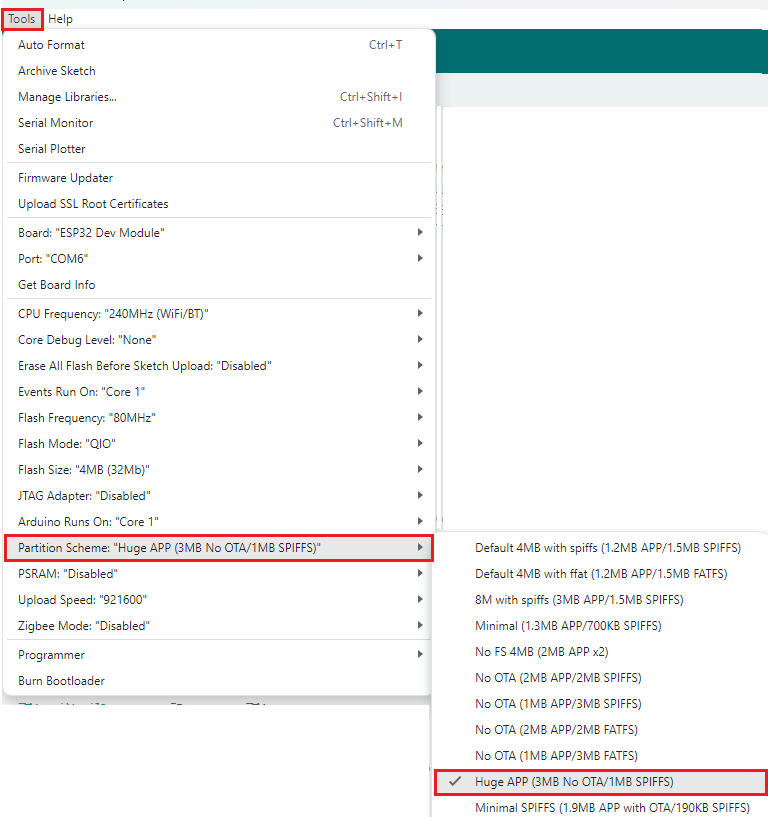The height and width of the screenshot is (817, 768).
Task: Select 8M with spiffs partition
Action: (600, 600)
